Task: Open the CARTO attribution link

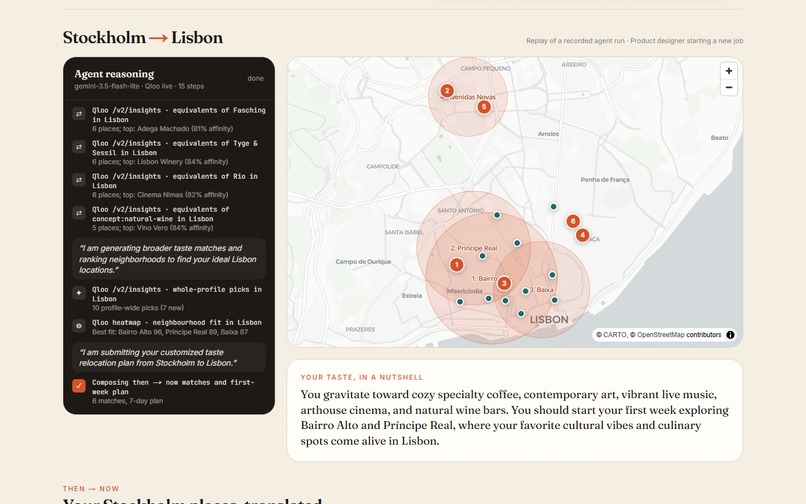Action: click(615, 335)
